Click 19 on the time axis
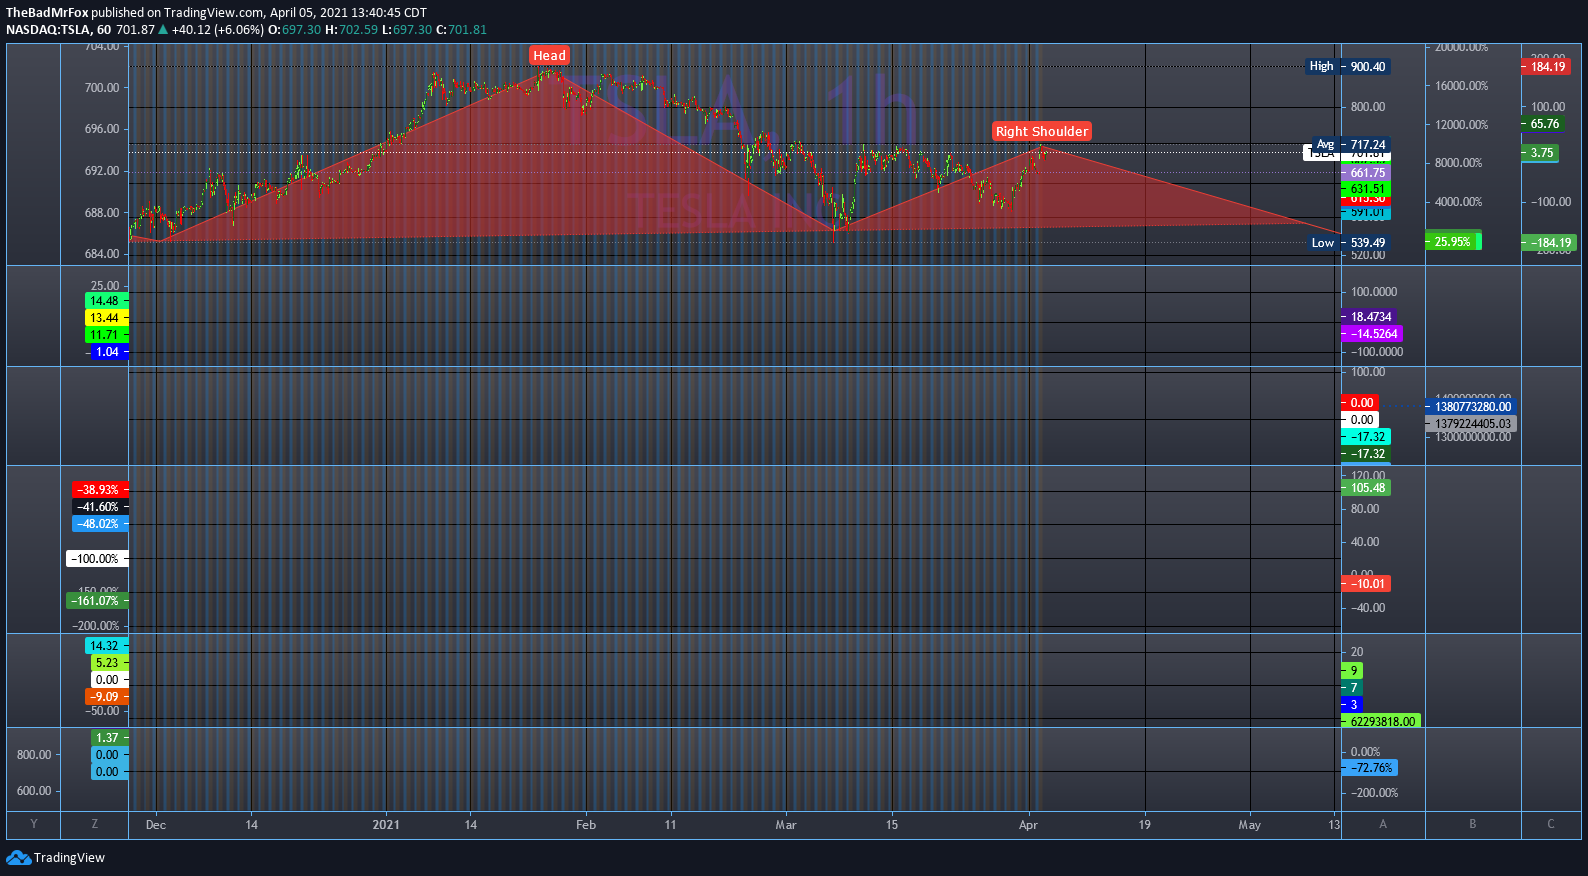 [1145, 825]
